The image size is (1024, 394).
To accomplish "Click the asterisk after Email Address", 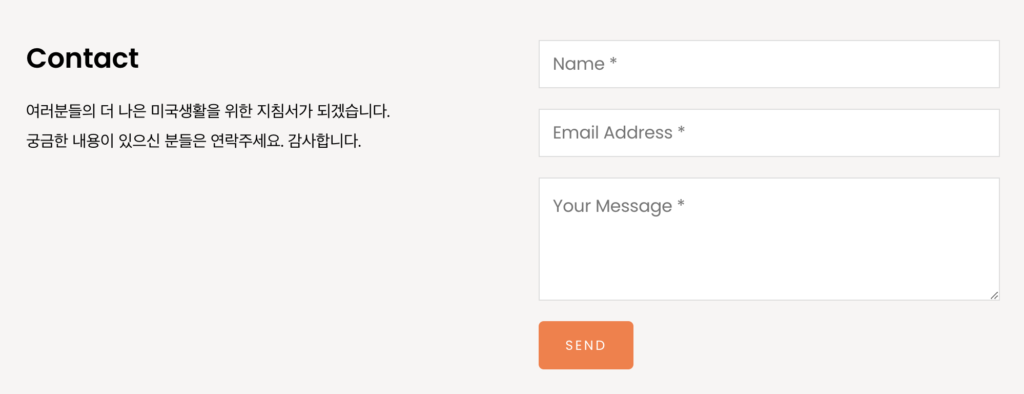I will tap(681, 132).
